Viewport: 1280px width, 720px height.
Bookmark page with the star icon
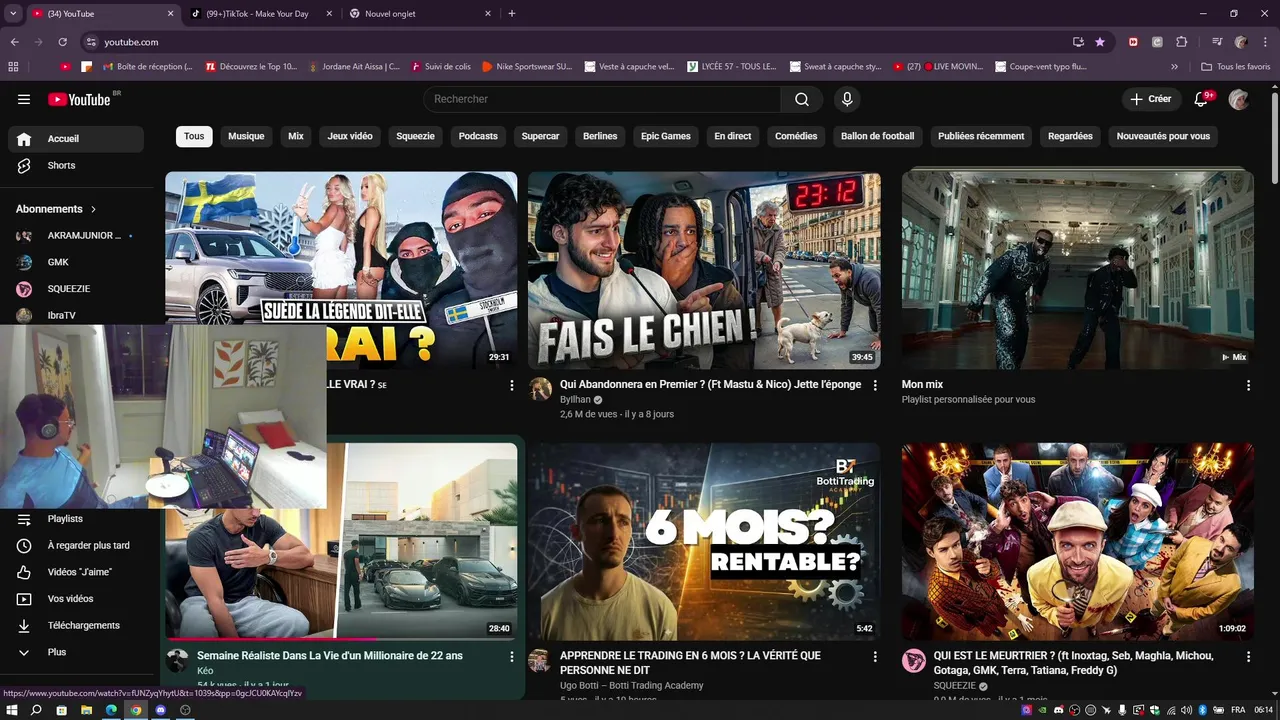coord(1100,42)
